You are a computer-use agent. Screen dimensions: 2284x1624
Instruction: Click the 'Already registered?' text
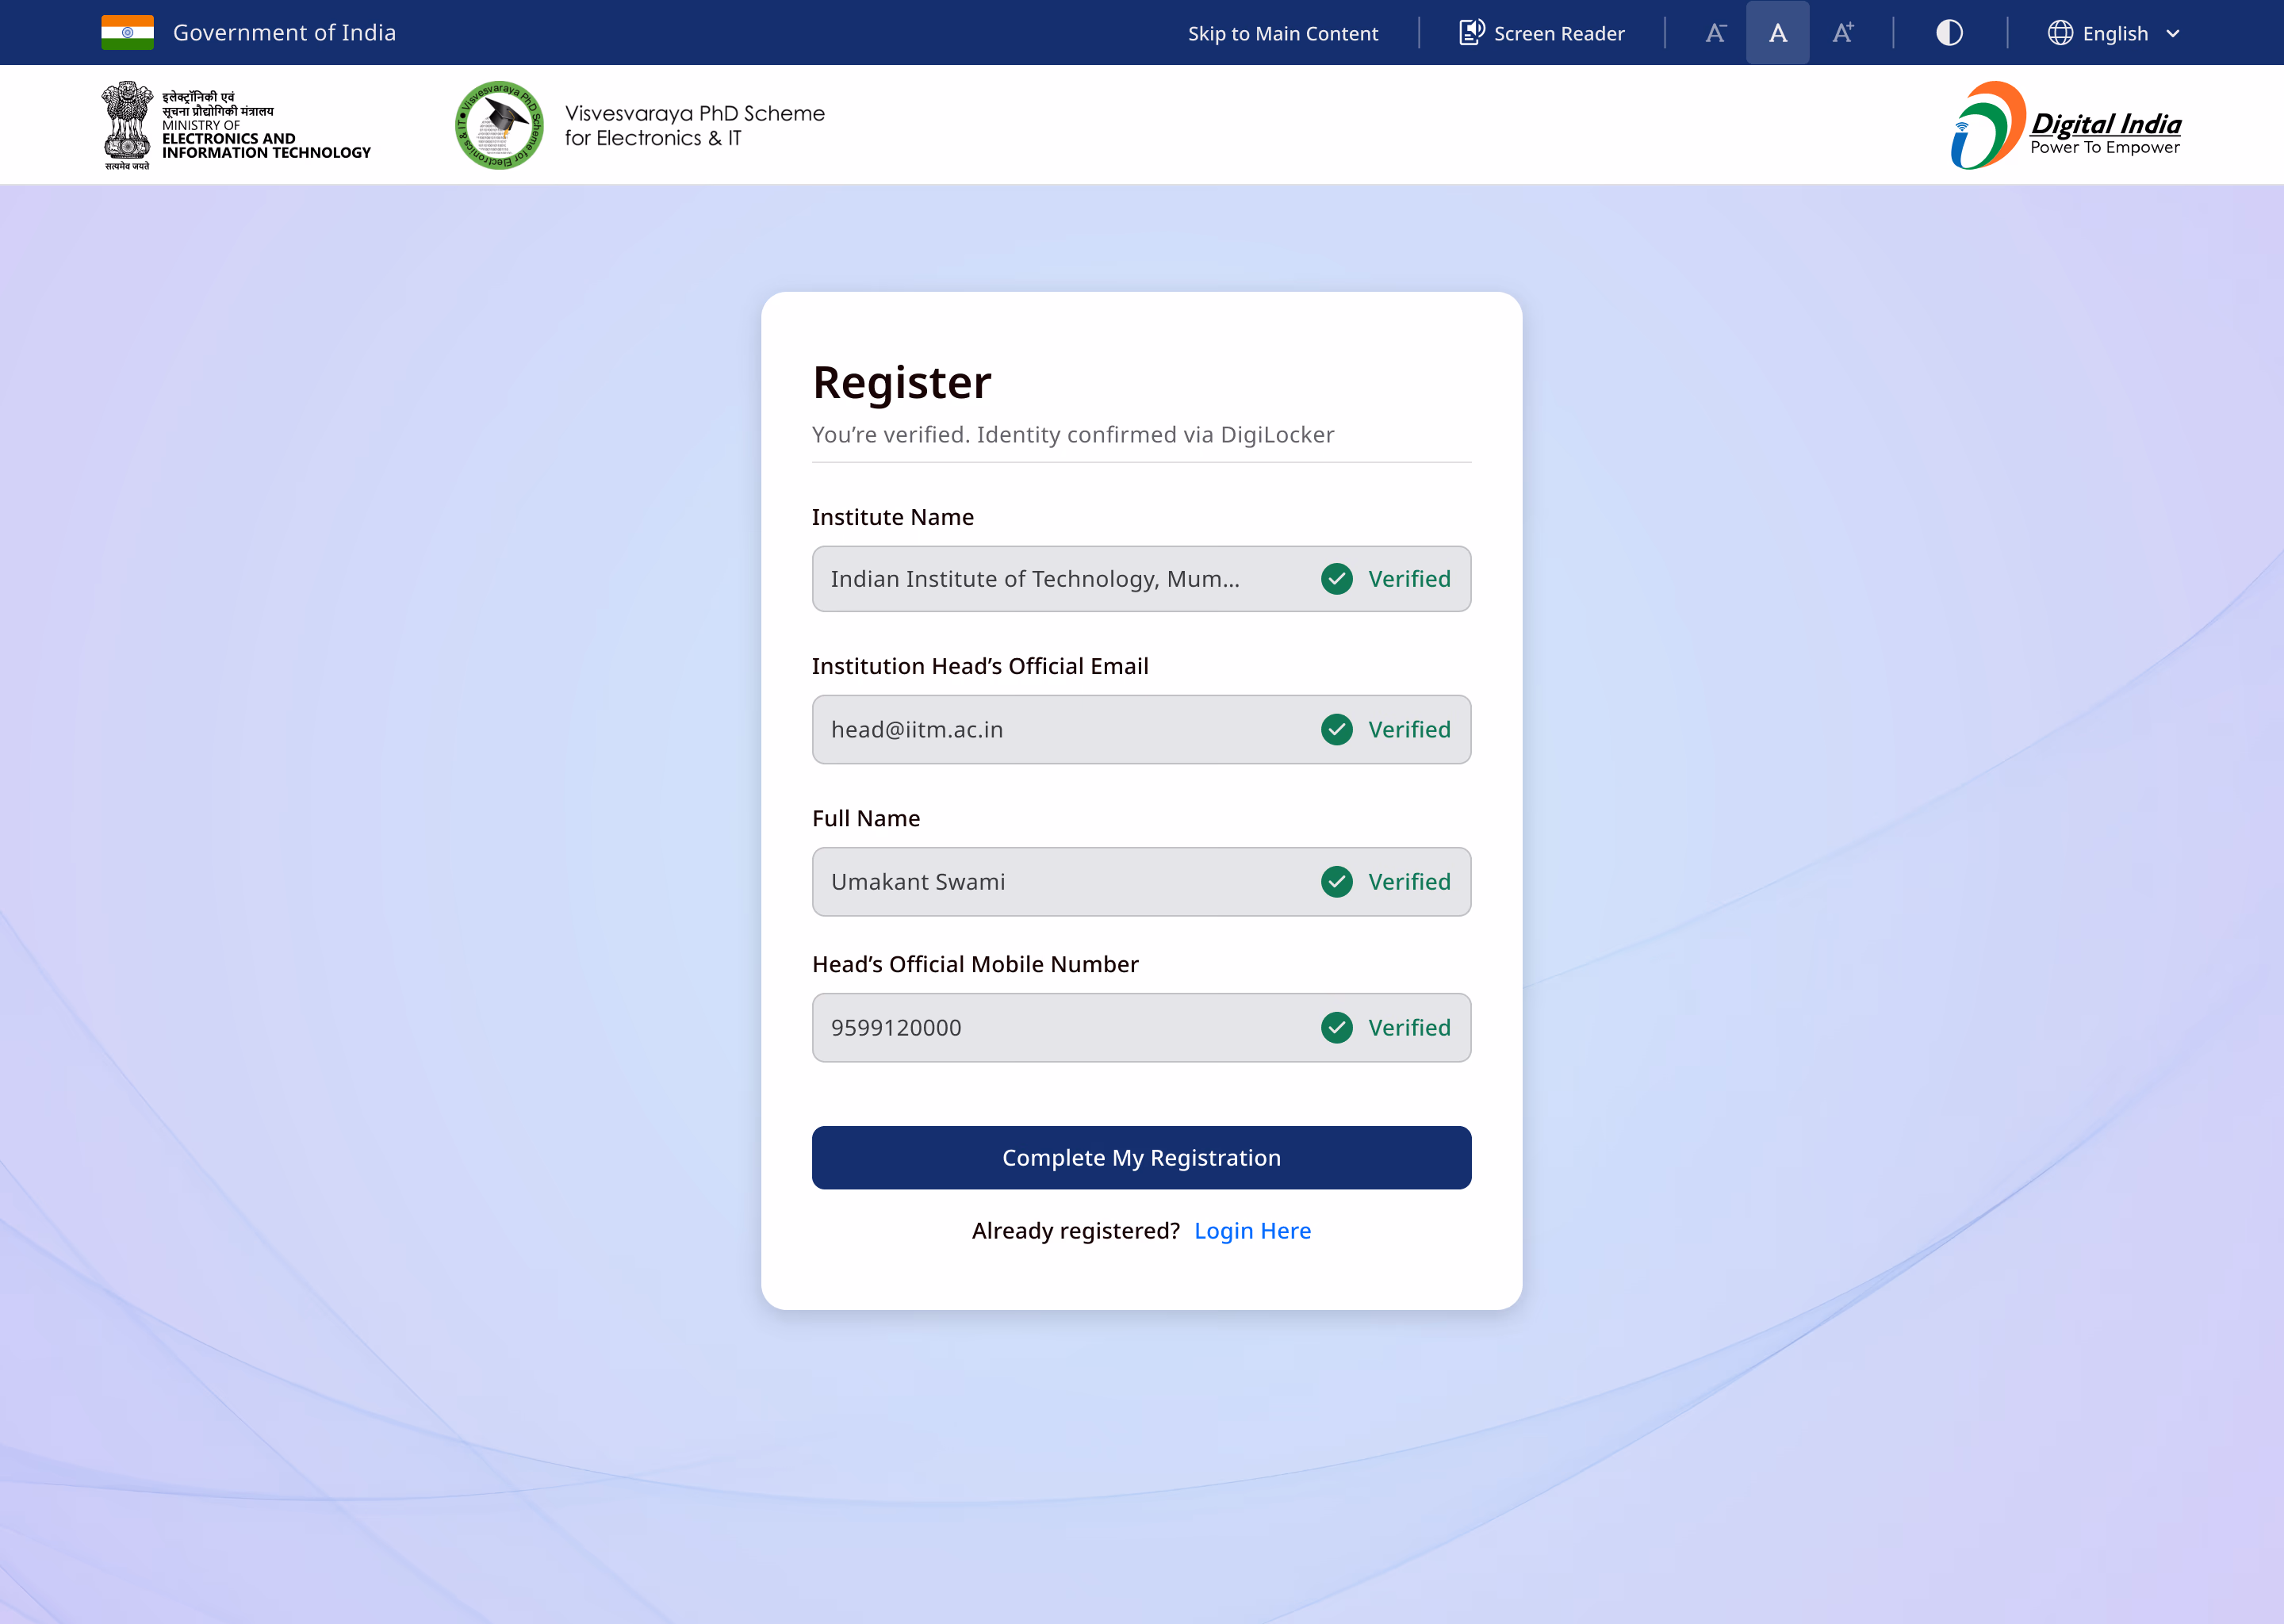click(x=1076, y=1230)
